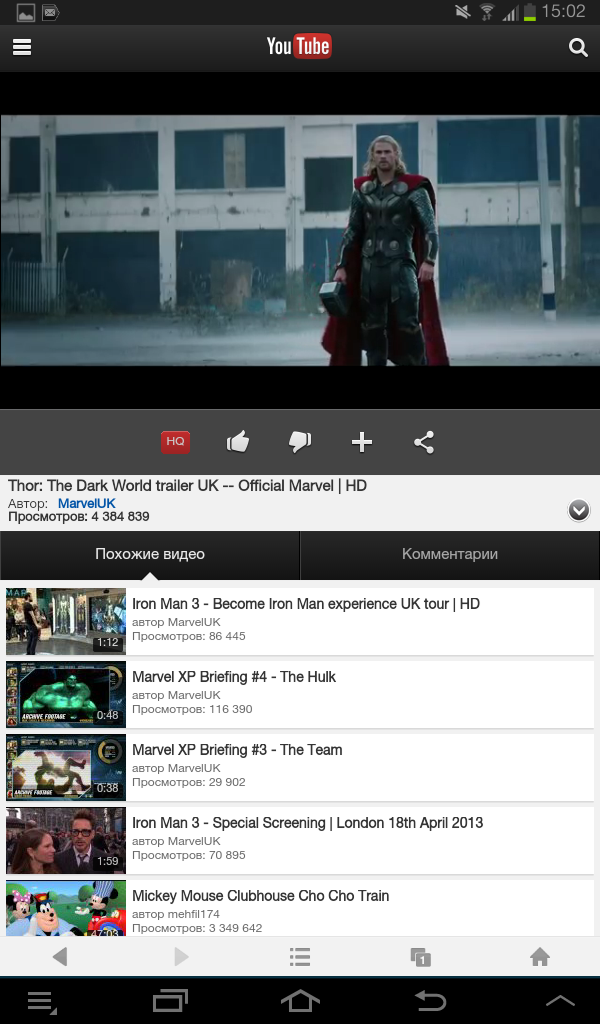Tap the Android back button
Image resolution: width=600 pixels, height=1024 pixels.
point(430,1000)
